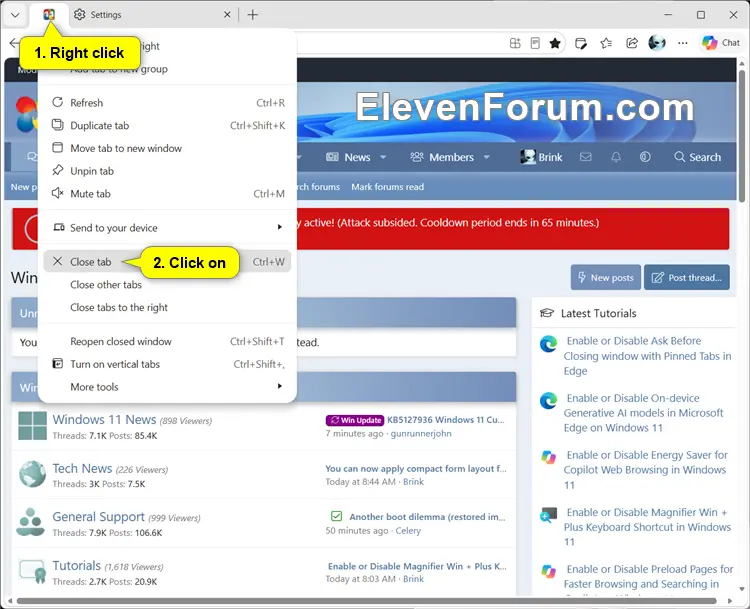Open the alerts bell icon
Screen dimensions: 750x609
tap(616, 157)
